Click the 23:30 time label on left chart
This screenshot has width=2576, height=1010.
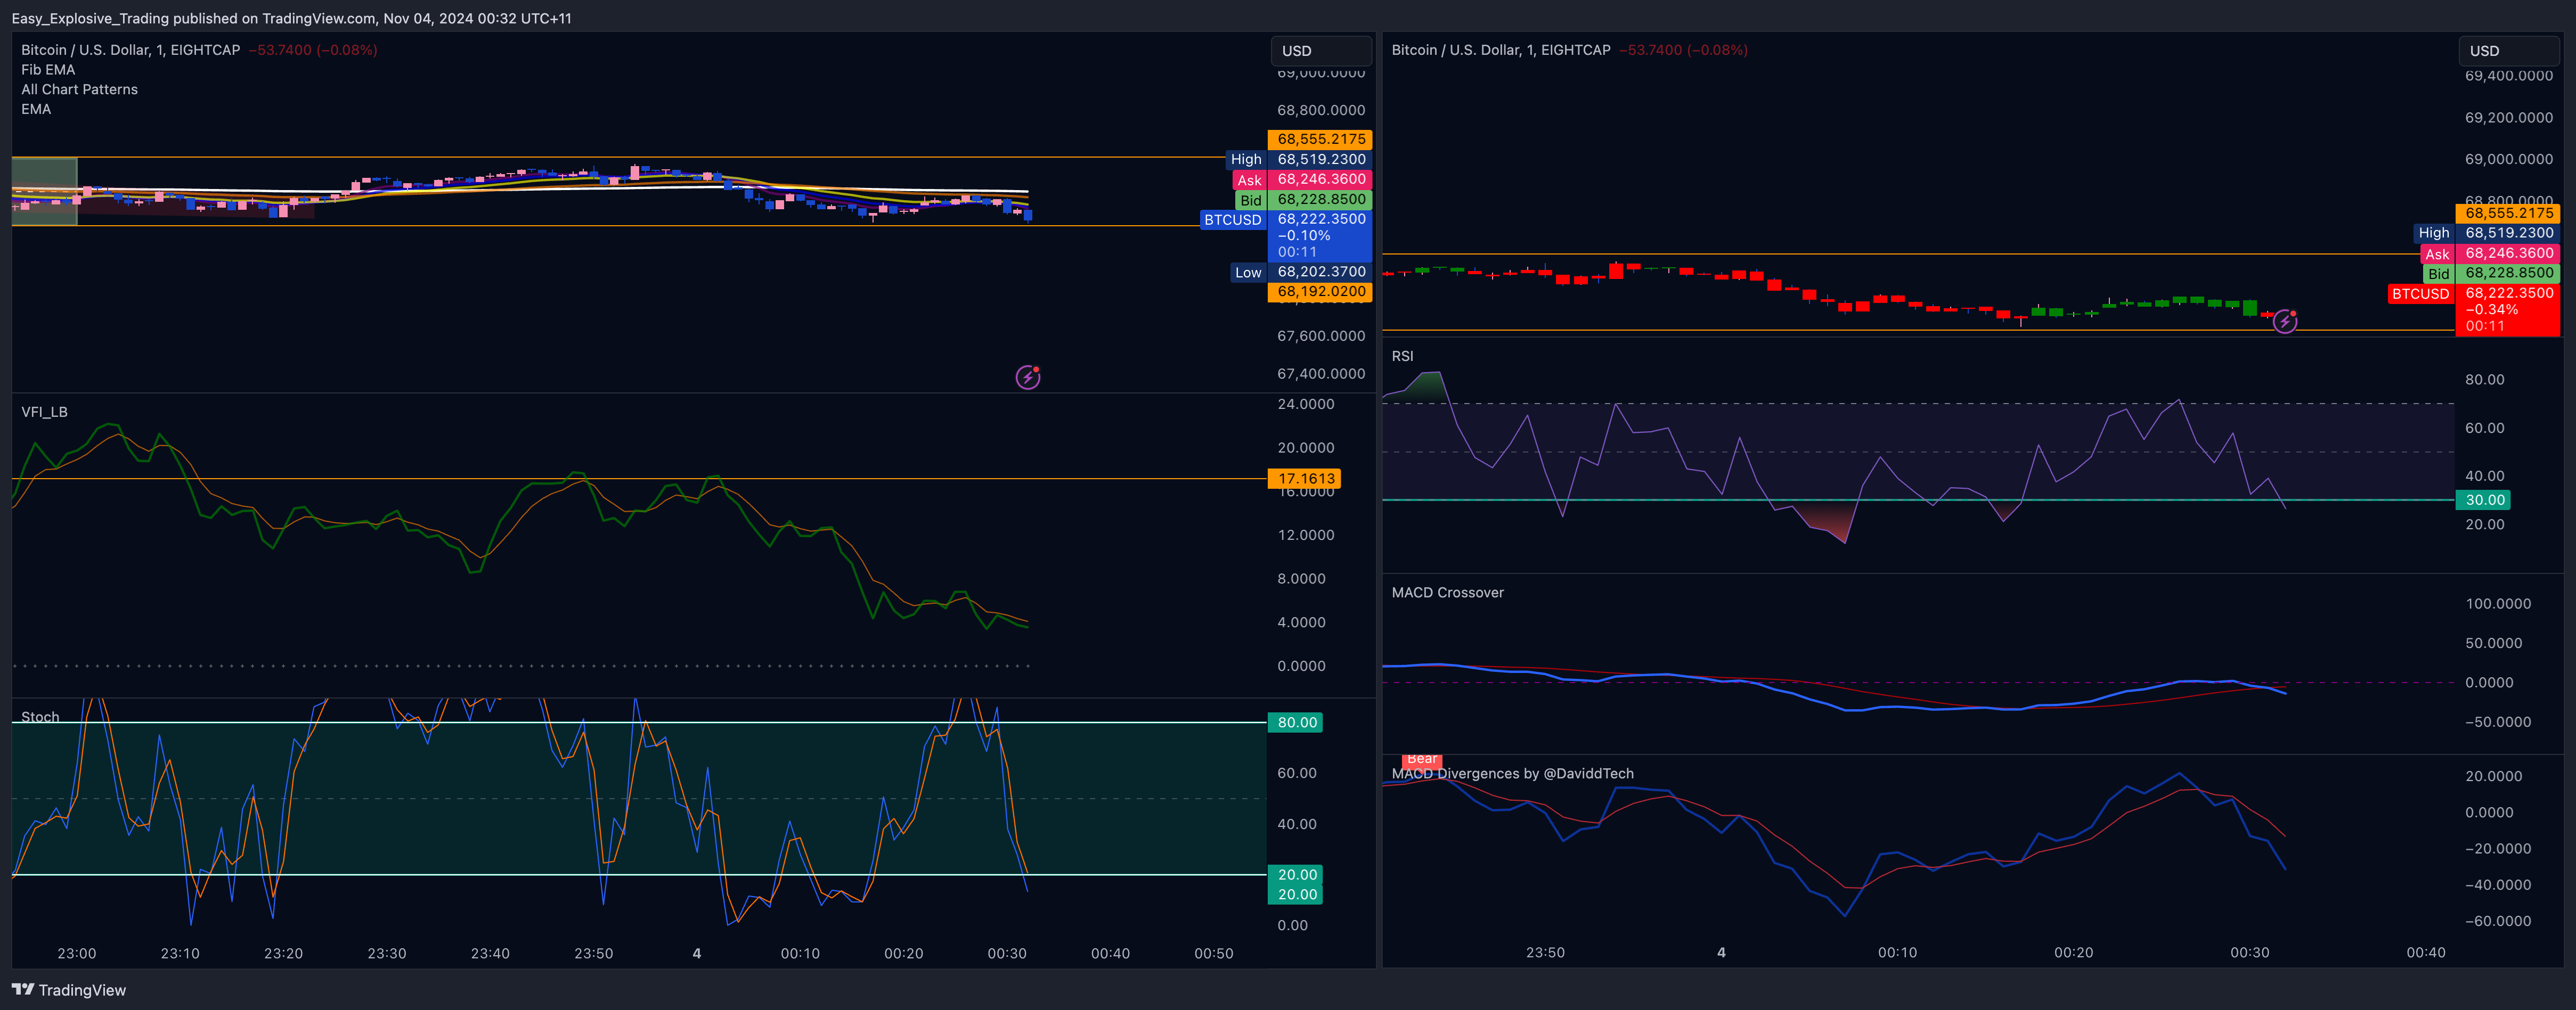(x=387, y=953)
